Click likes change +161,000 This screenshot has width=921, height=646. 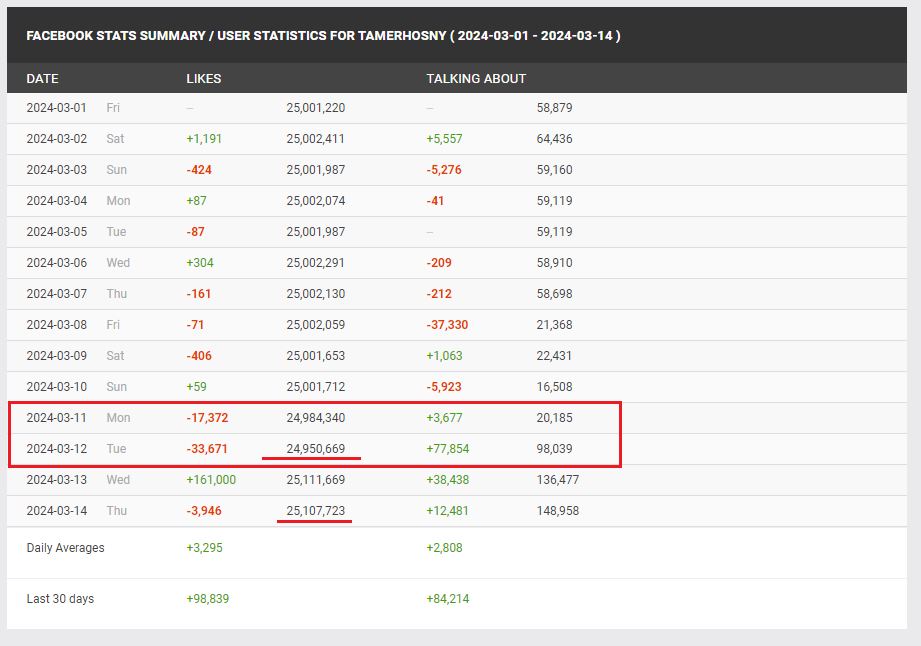[x=211, y=480]
